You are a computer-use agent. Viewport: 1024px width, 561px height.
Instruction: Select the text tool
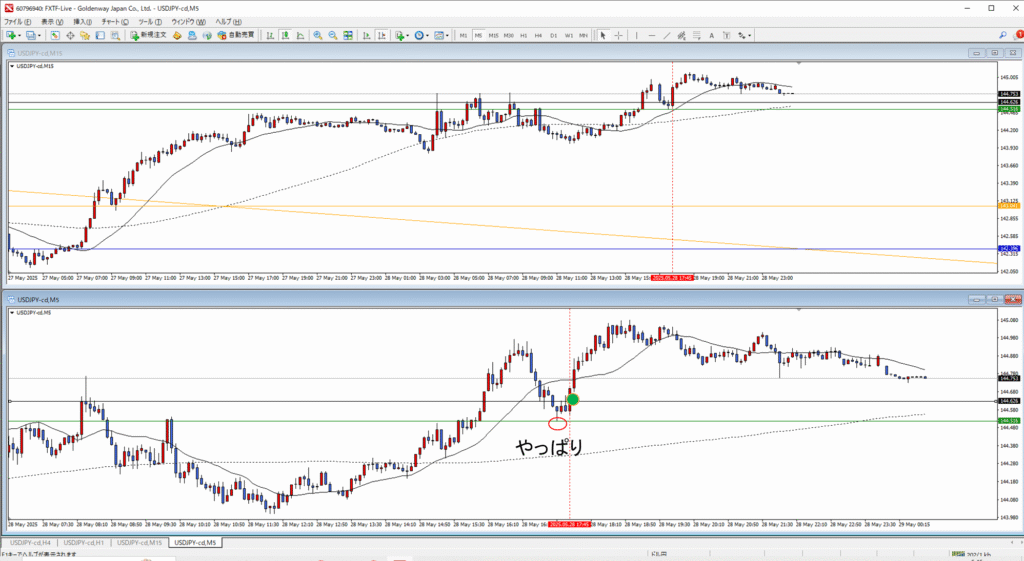tap(711, 35)
